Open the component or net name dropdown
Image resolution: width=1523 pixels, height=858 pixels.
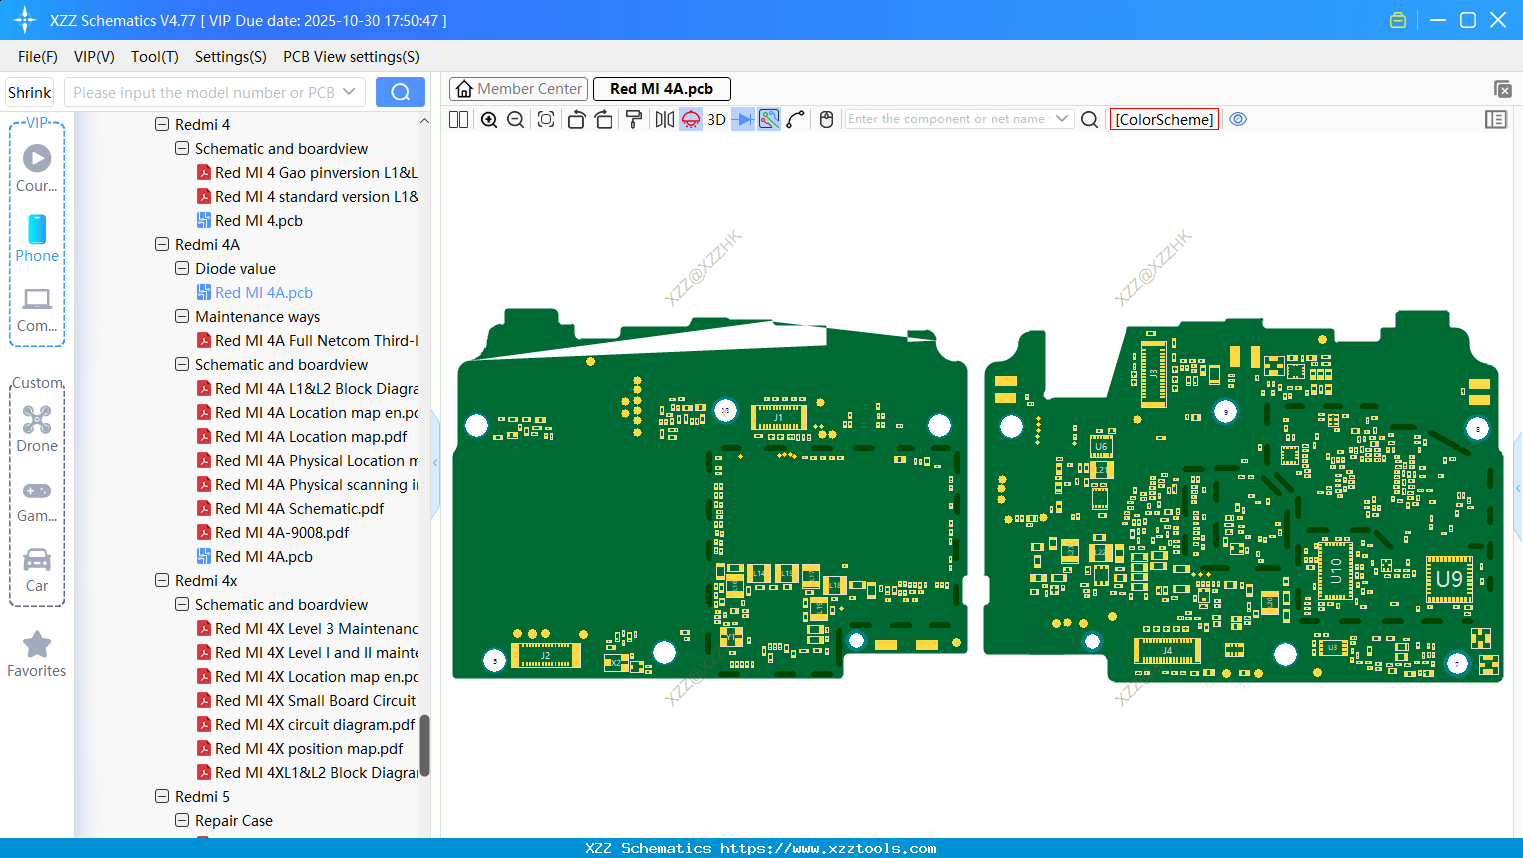pyautogui.click(x=1062, y=119)
